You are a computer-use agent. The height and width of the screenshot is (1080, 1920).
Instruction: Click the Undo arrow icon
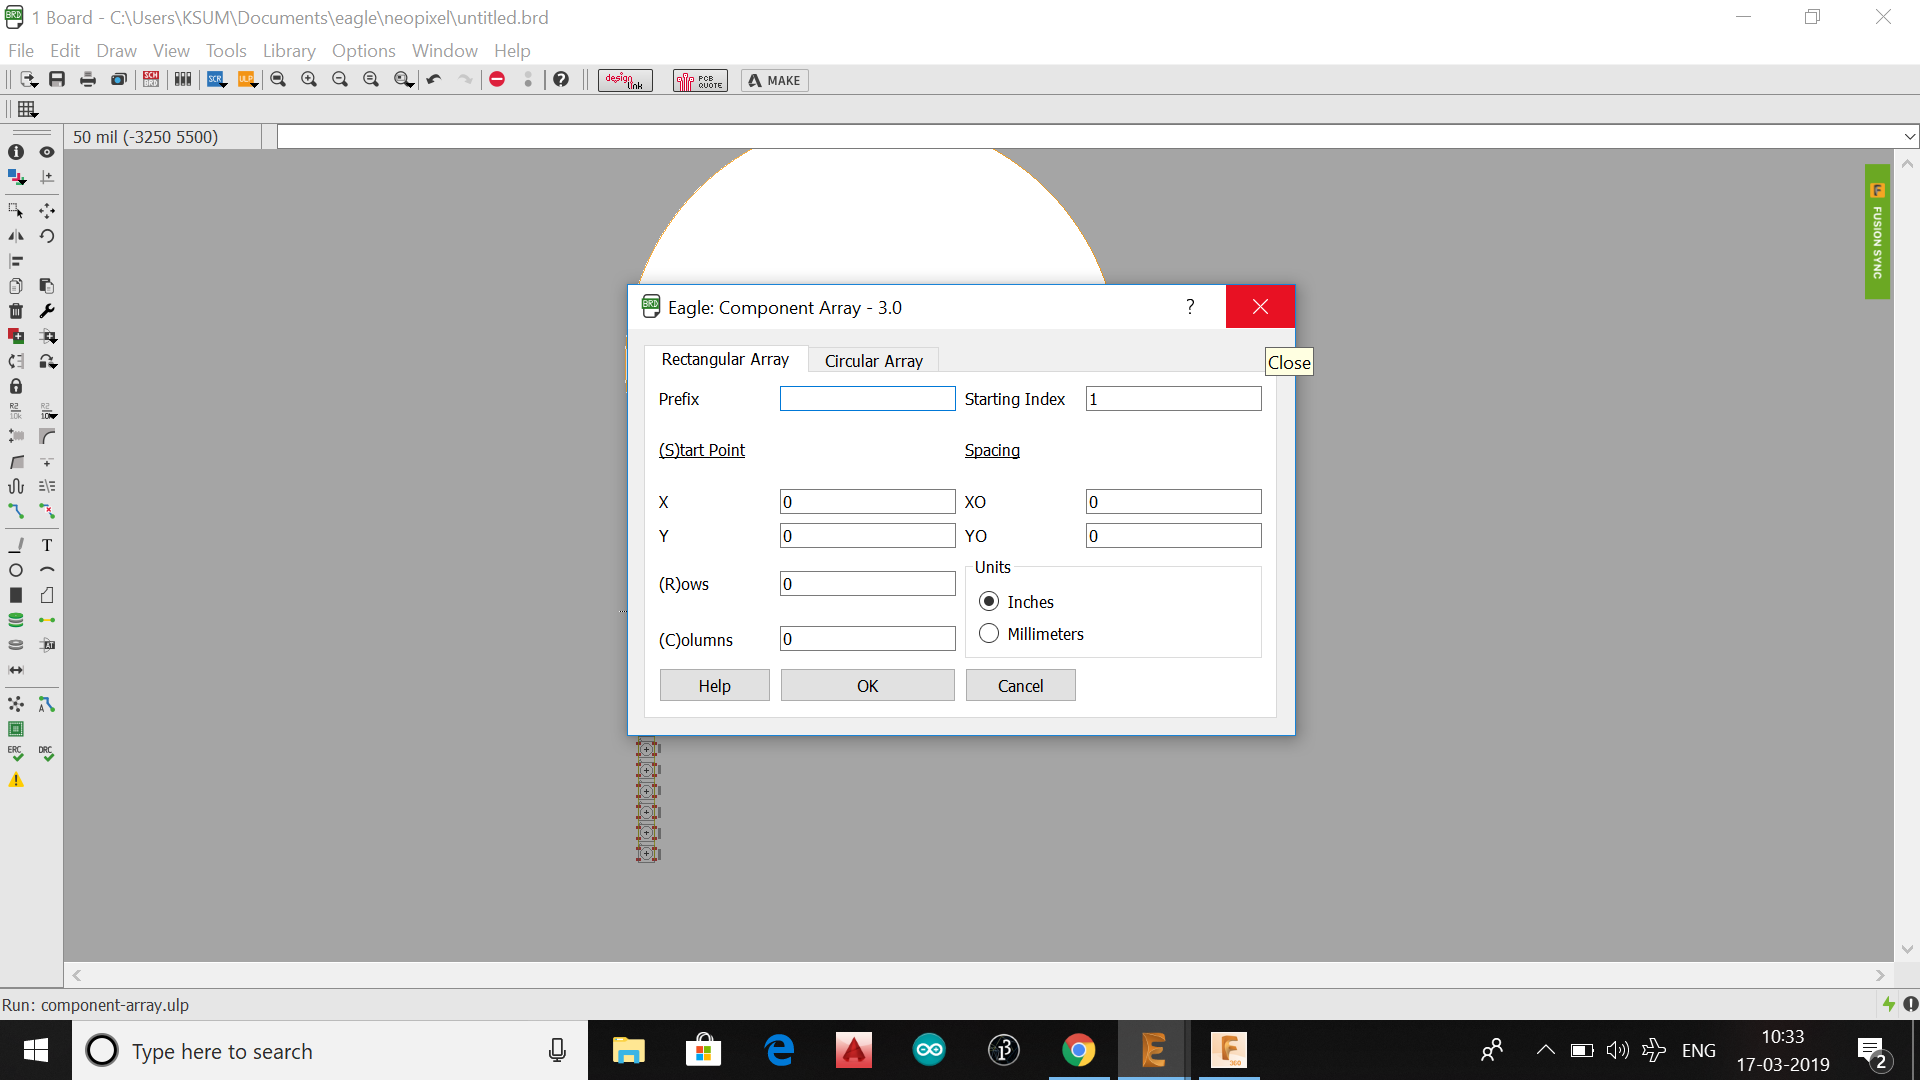pyautogui.click(x=434, y=80)
